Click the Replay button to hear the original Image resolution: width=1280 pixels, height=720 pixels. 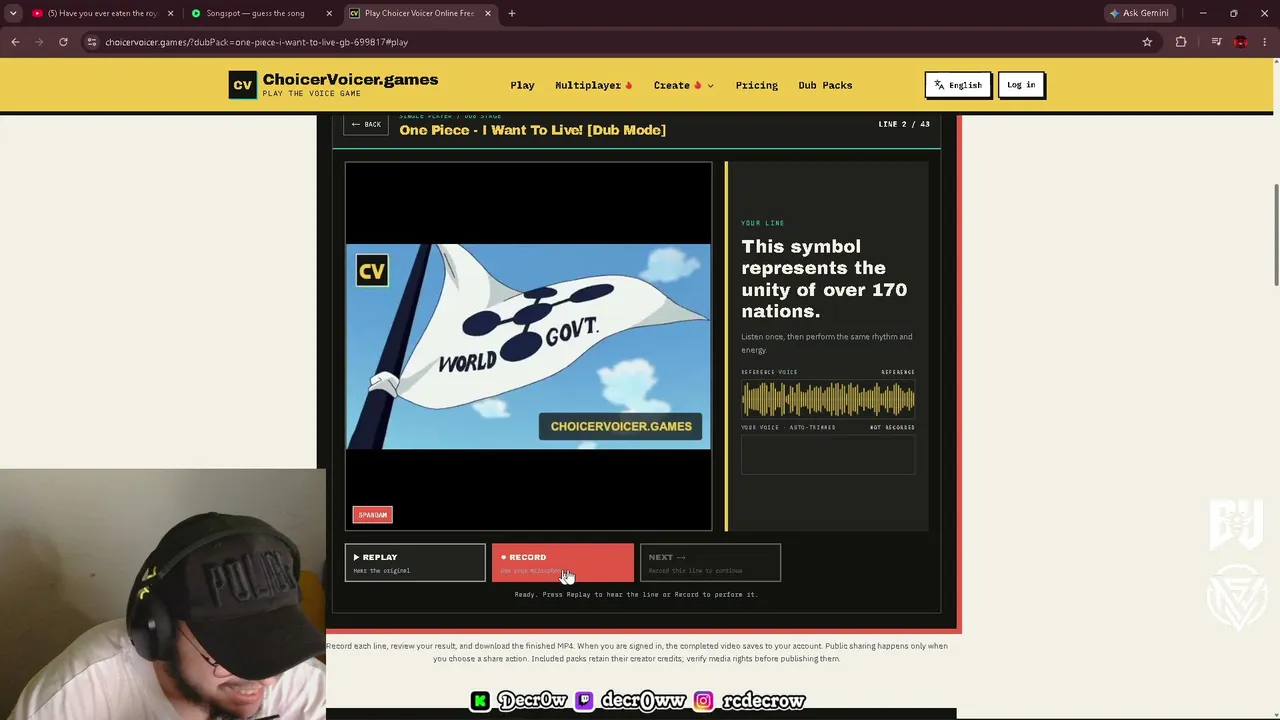pos(415,562)
